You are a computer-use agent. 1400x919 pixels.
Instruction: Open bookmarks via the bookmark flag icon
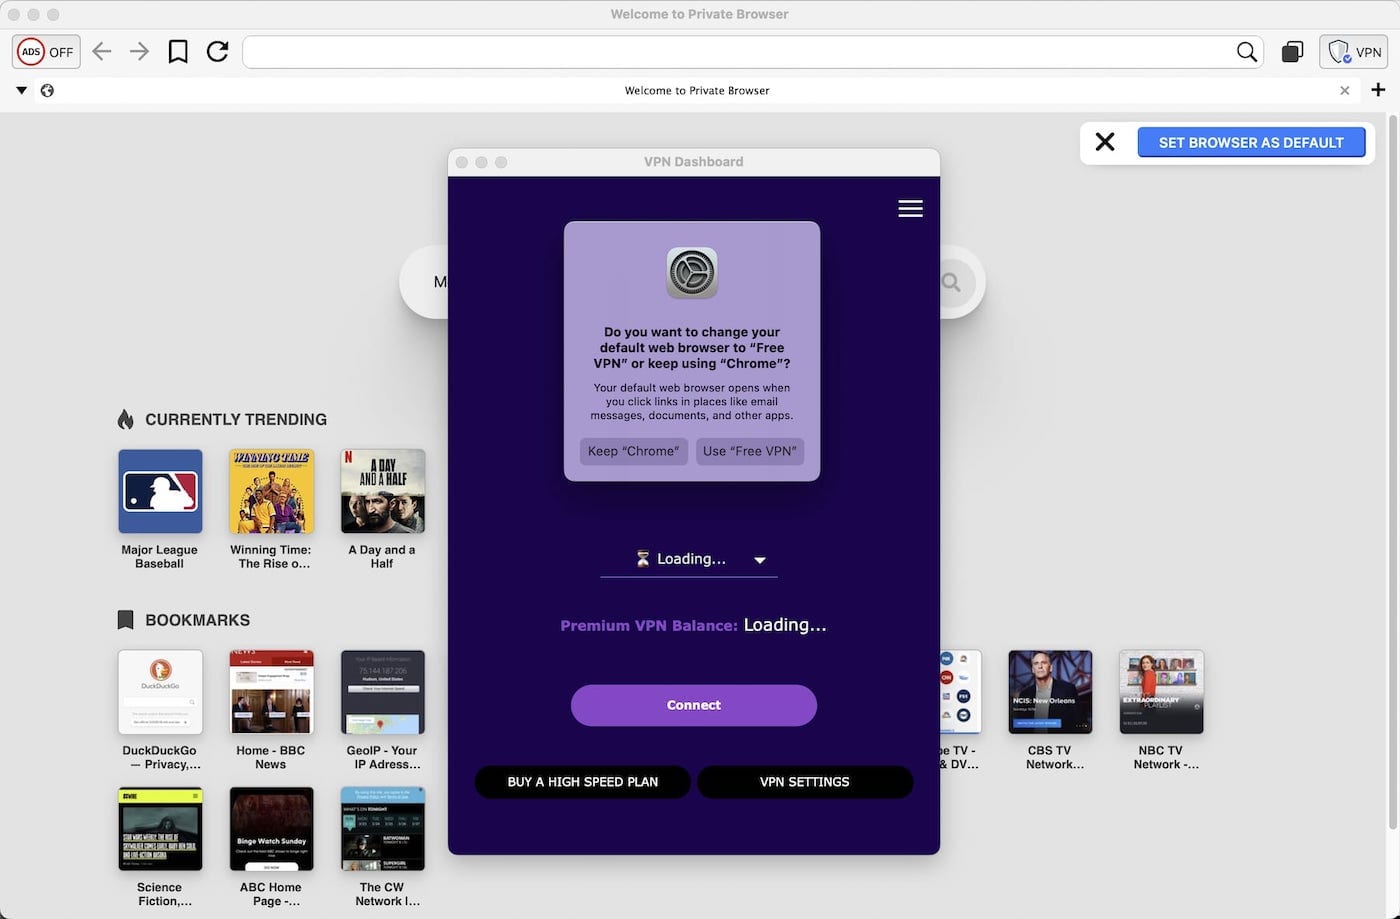177,51
